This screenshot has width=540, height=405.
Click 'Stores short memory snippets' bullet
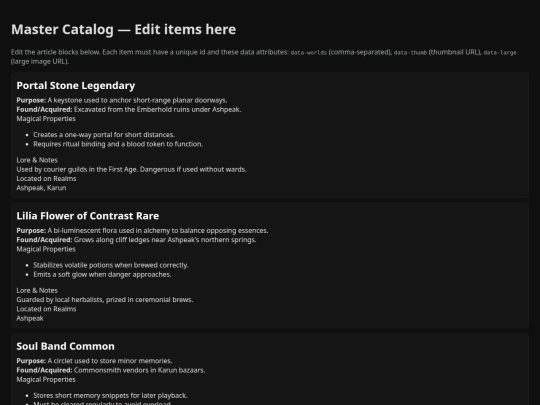point(111,396)
